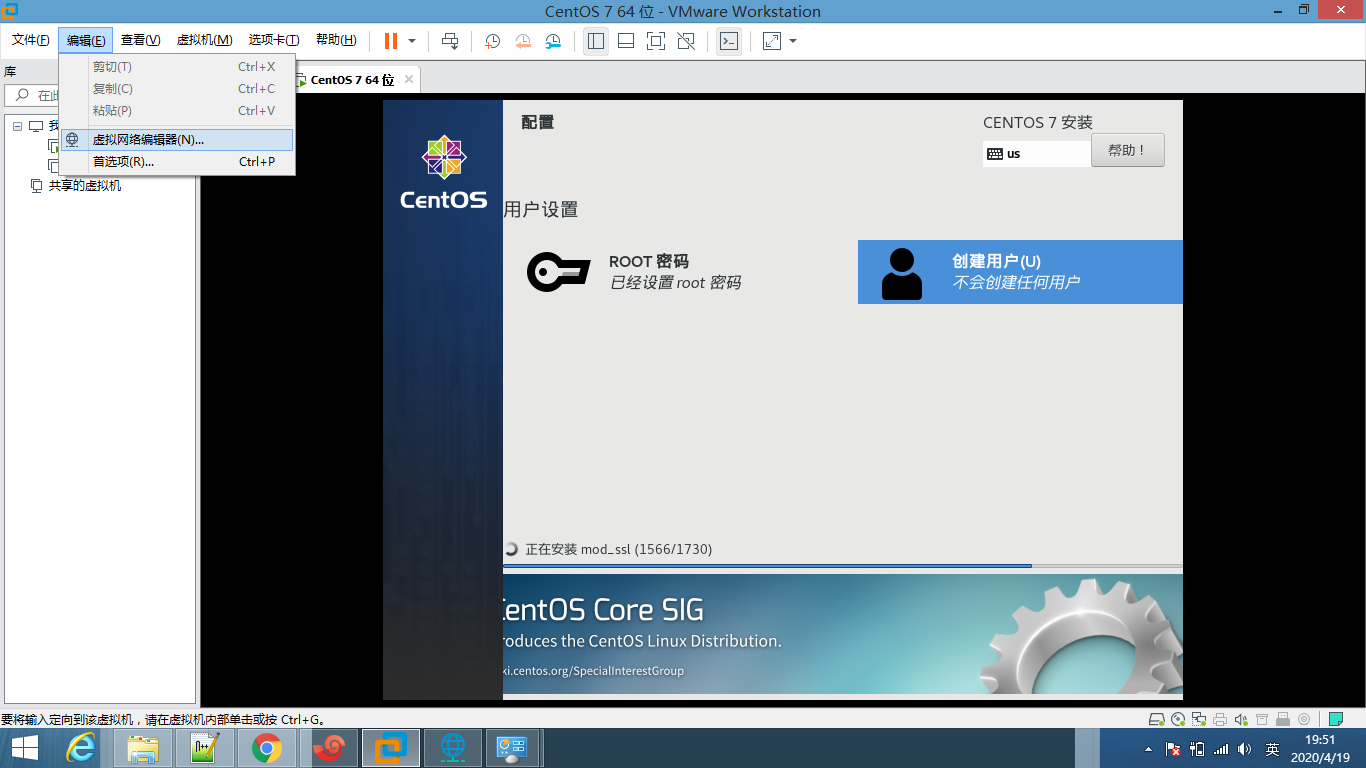Click the CD/DVD device status icon

(x=1178, y=719)
